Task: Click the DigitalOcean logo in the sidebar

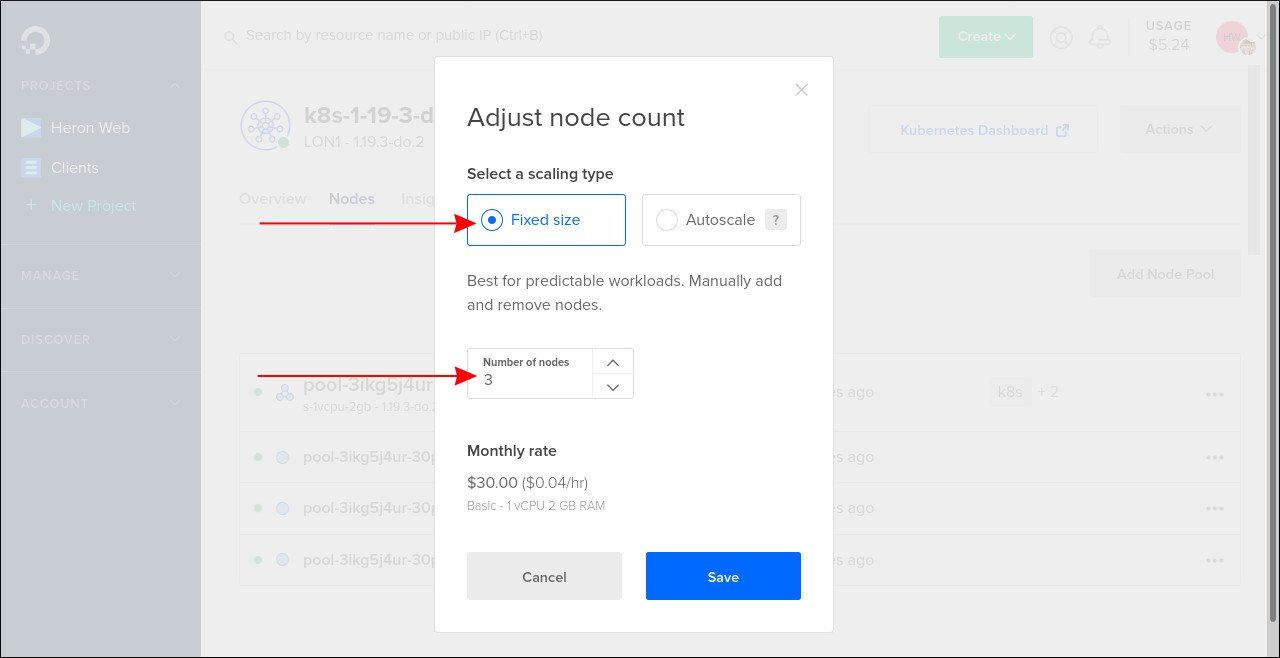Action: 35,38
